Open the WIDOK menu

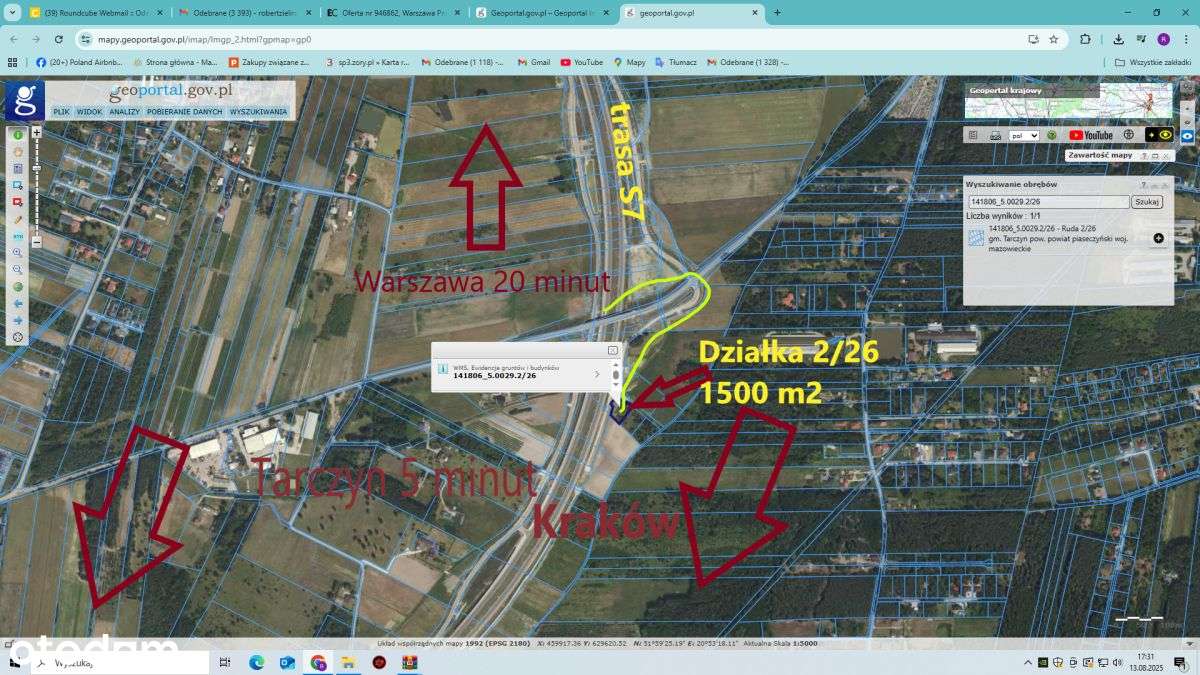point(90,112)
